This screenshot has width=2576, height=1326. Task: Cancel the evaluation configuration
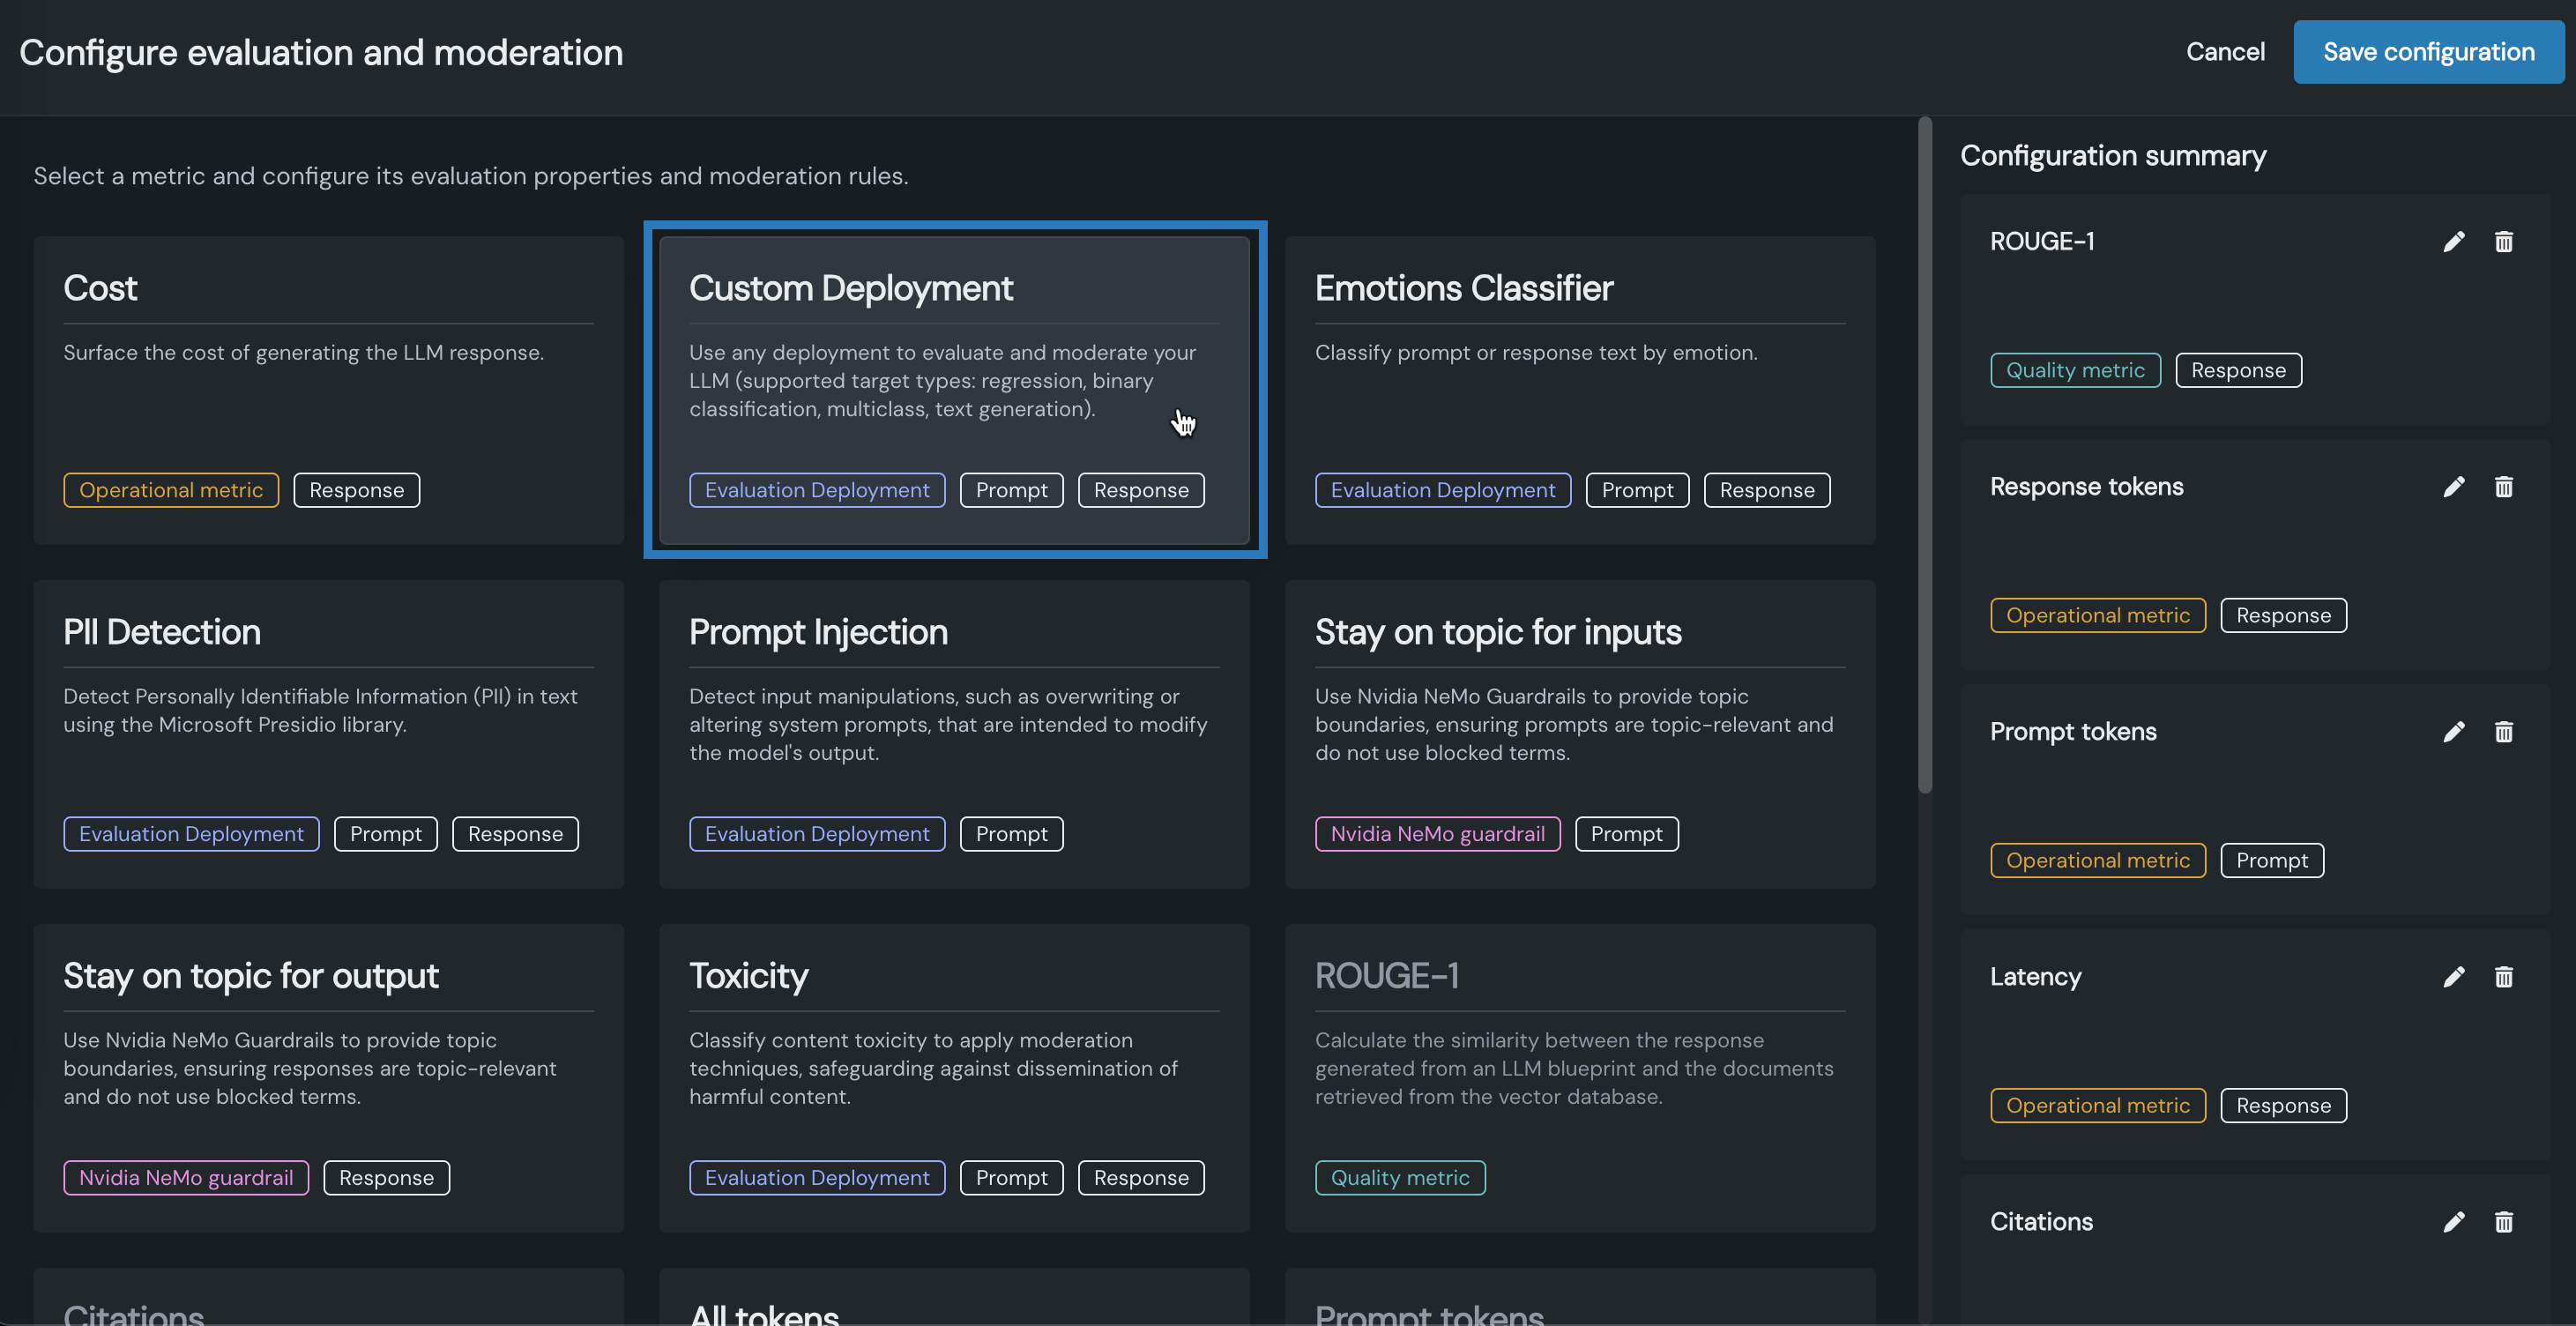pyautogui.click(x=2225, y=52)
